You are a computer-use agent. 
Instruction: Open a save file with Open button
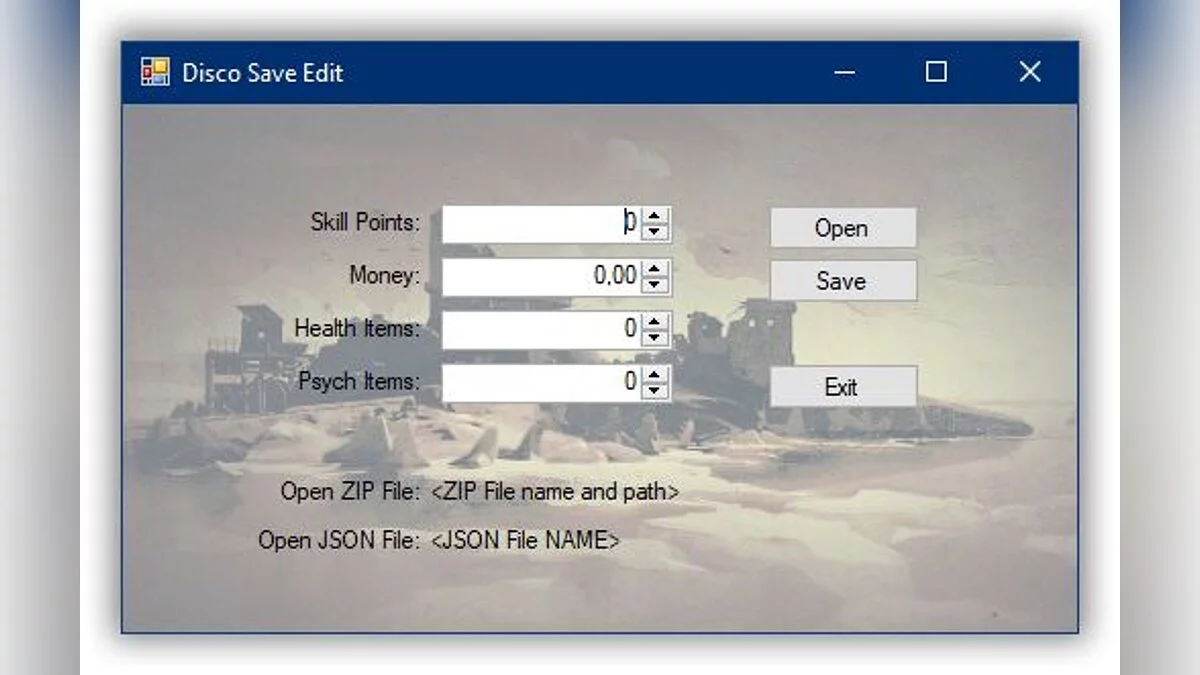click(843, 228)
